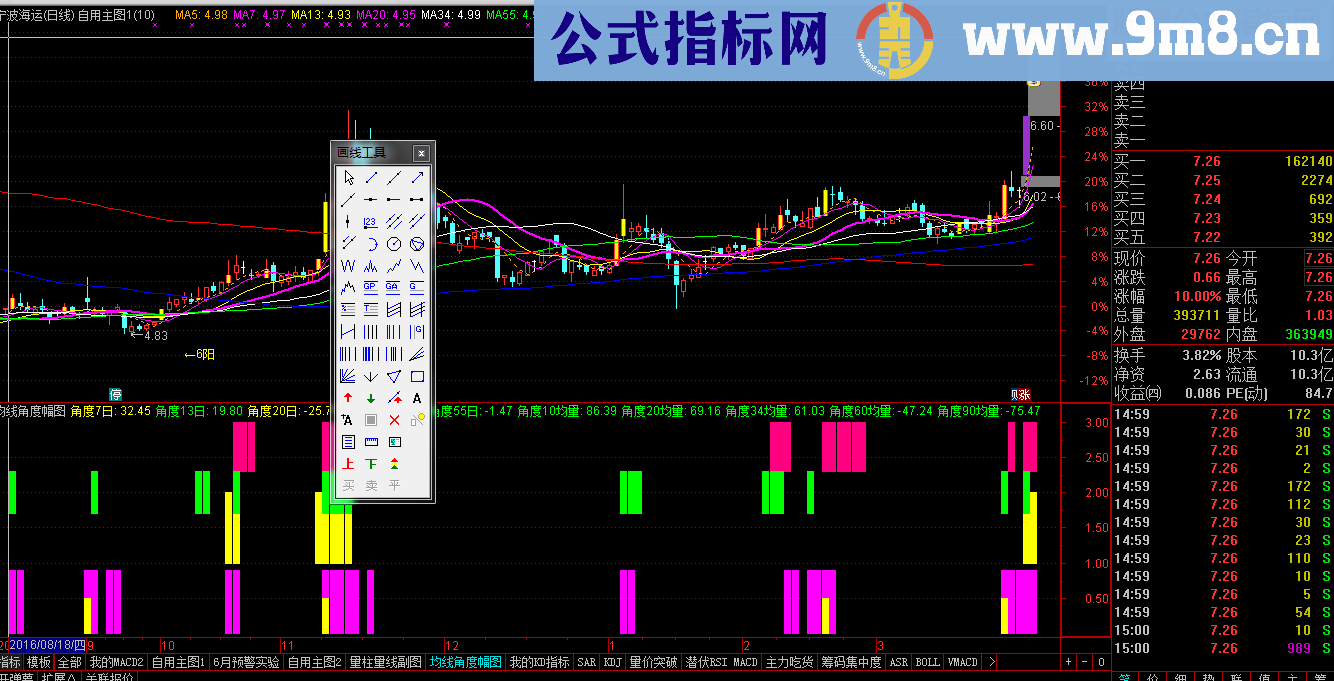
Task: Pick the red up arrow marker tool
Action: (348, 399)
